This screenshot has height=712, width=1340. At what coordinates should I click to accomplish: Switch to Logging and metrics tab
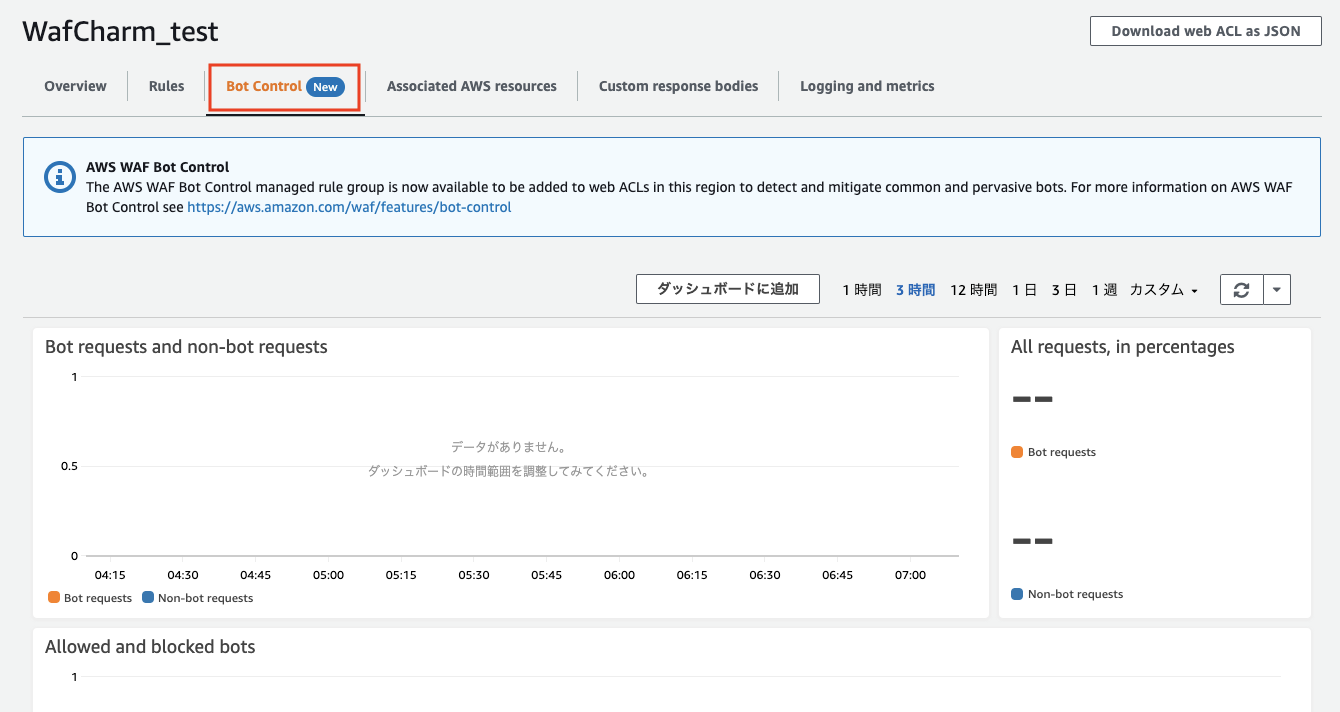click(x=867, y=86)
